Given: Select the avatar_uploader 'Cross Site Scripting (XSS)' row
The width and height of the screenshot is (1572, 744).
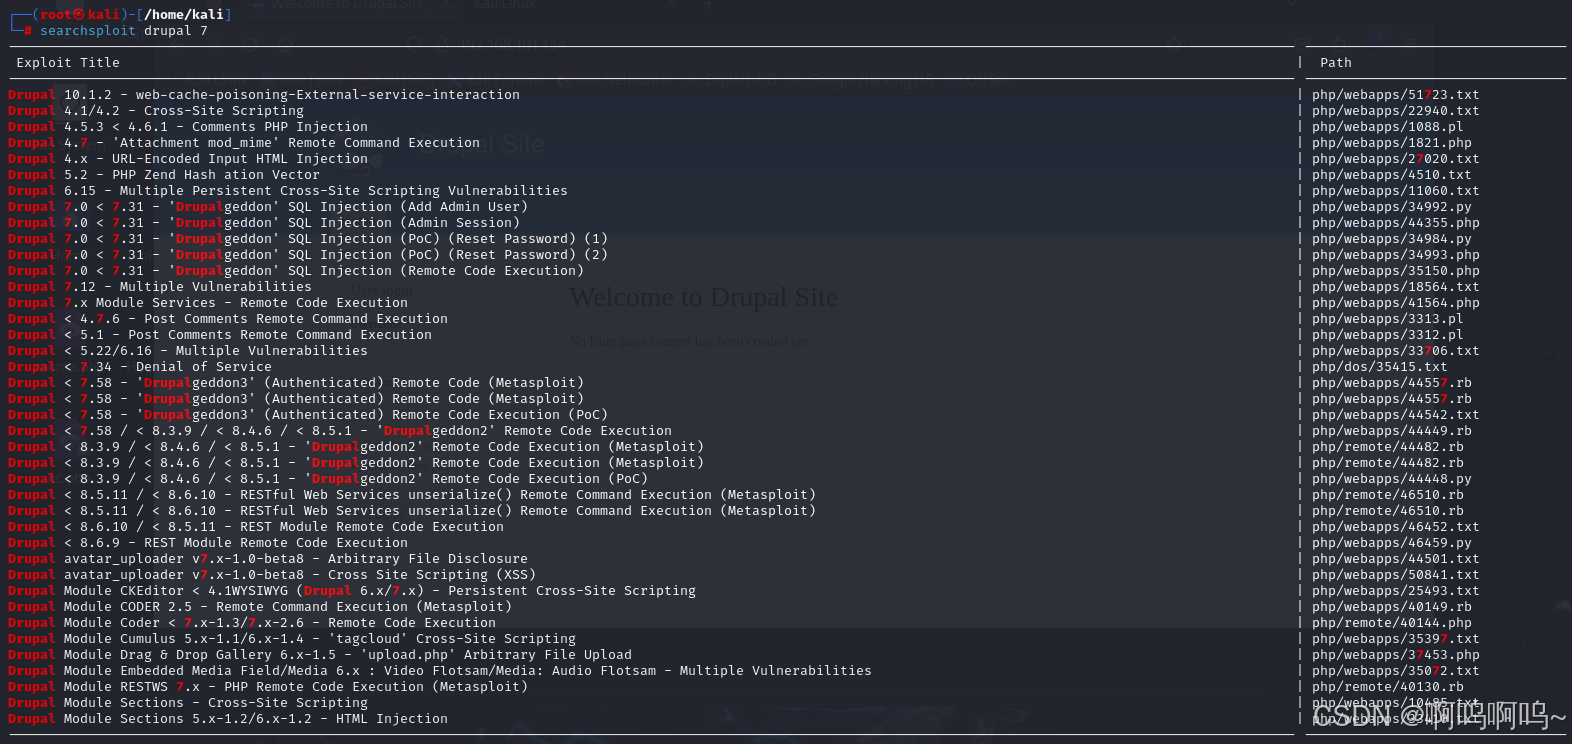Looking at the screenshot, I should point(272,575).
